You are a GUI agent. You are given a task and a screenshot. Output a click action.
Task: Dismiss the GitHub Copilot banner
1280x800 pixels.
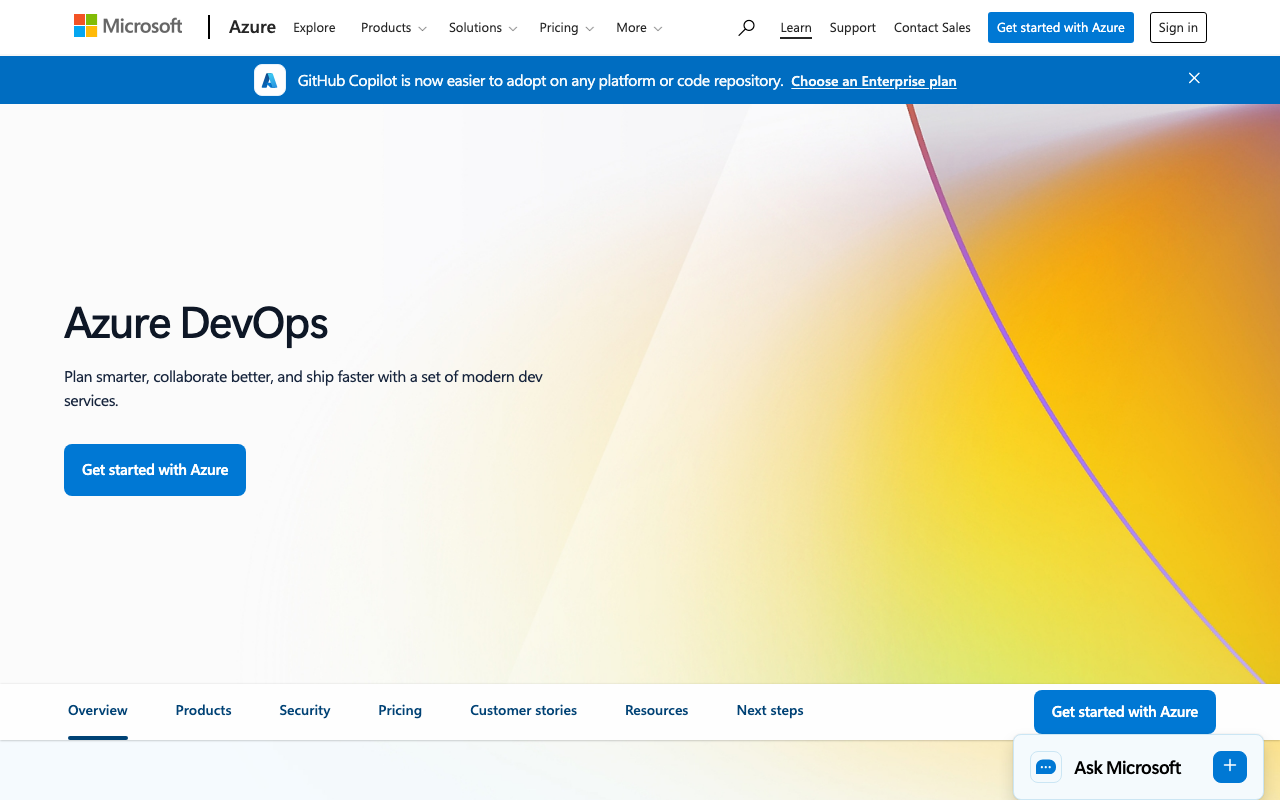(x=1194, y=78)
